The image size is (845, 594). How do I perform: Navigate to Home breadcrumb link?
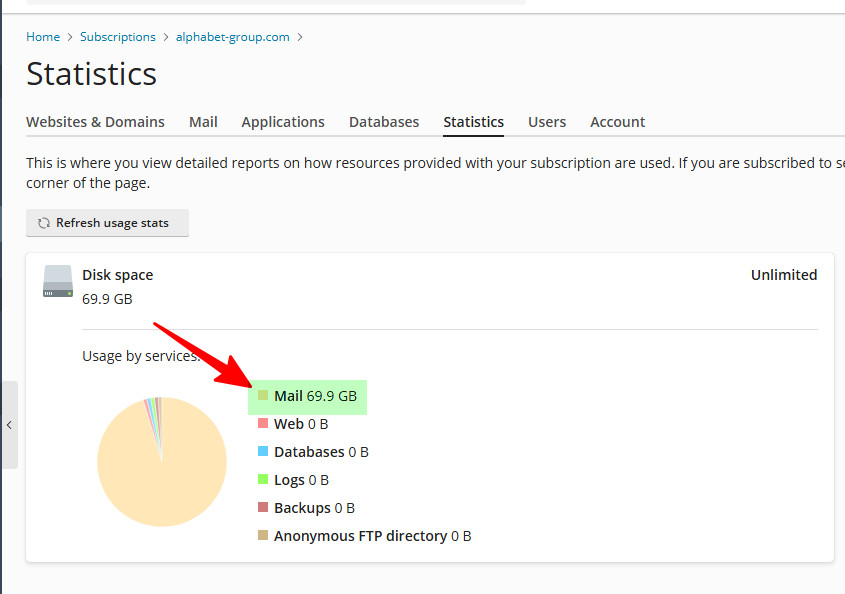[x=43, y=37]
